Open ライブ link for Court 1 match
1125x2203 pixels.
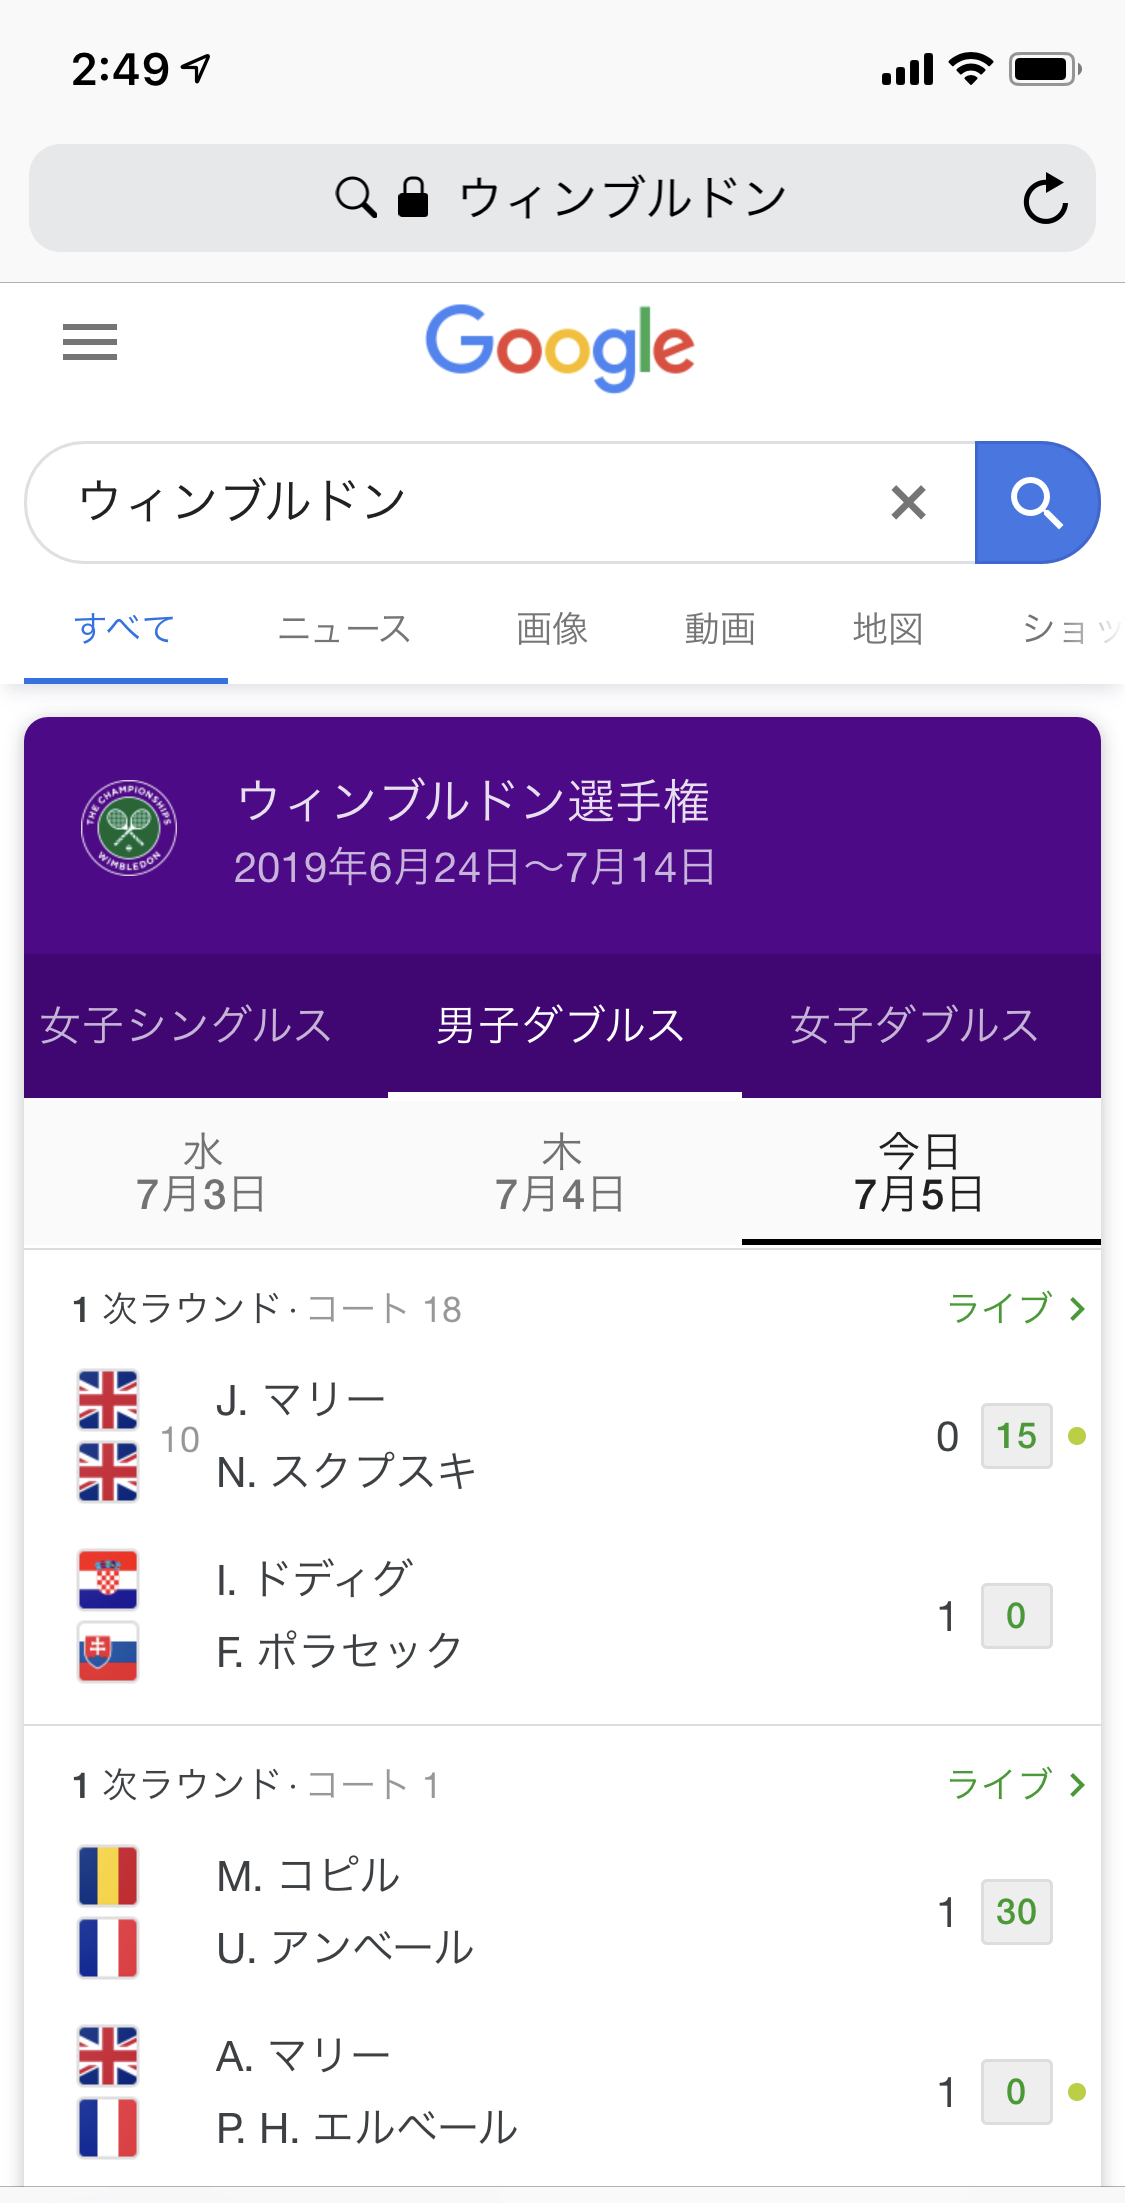tap(1015, 1784)
